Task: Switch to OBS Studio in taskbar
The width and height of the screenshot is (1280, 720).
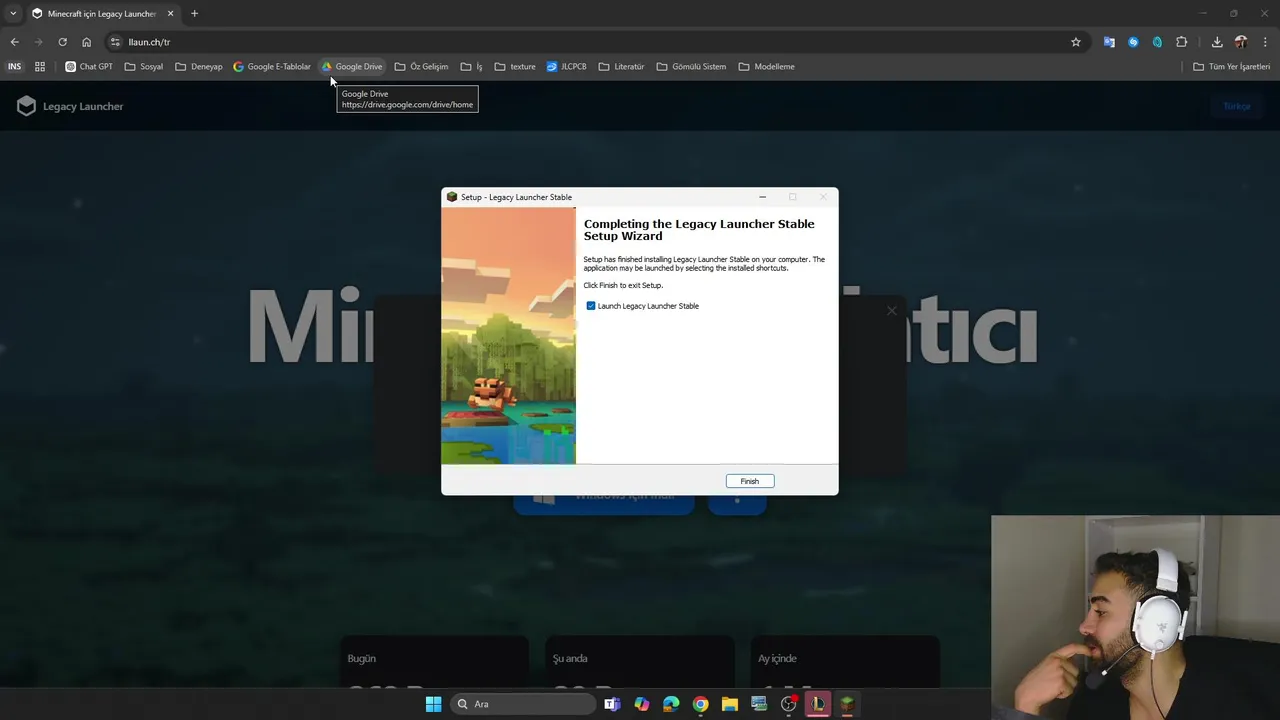Action: click(789, 704)
